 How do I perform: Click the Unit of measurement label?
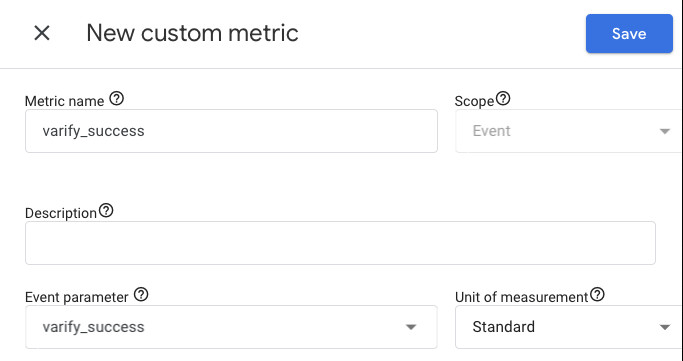point(521,297)
